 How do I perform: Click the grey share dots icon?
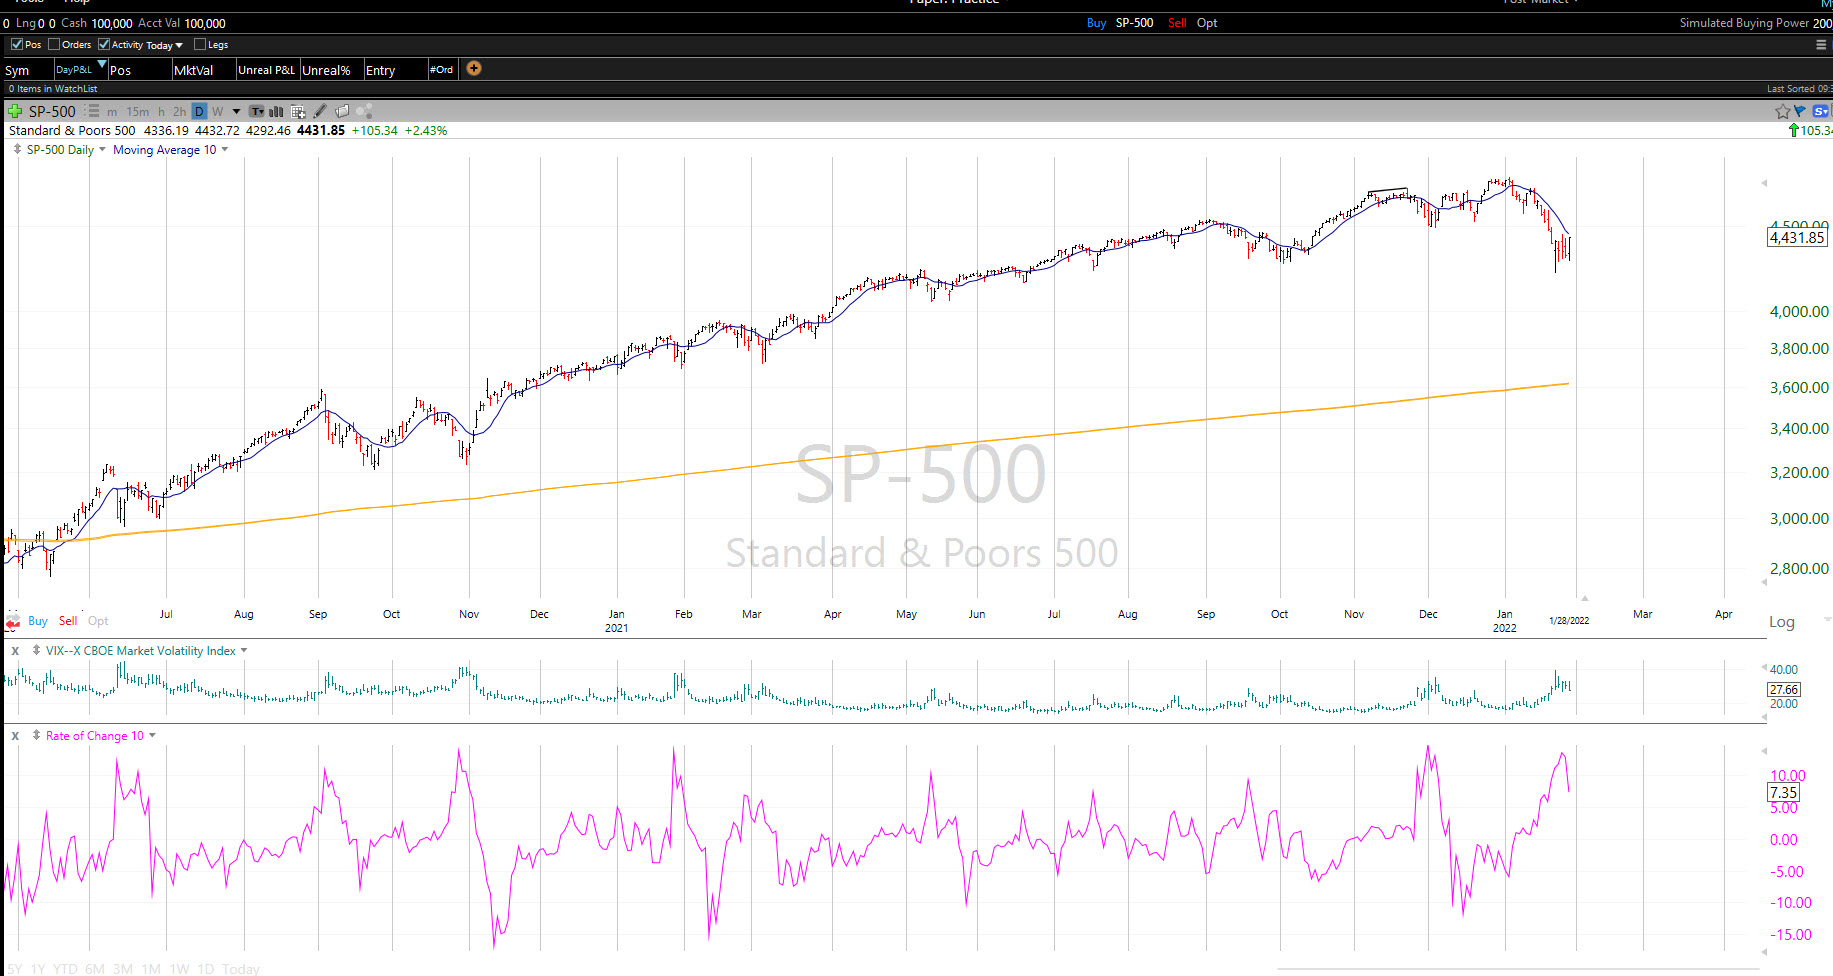pos(364,111)
